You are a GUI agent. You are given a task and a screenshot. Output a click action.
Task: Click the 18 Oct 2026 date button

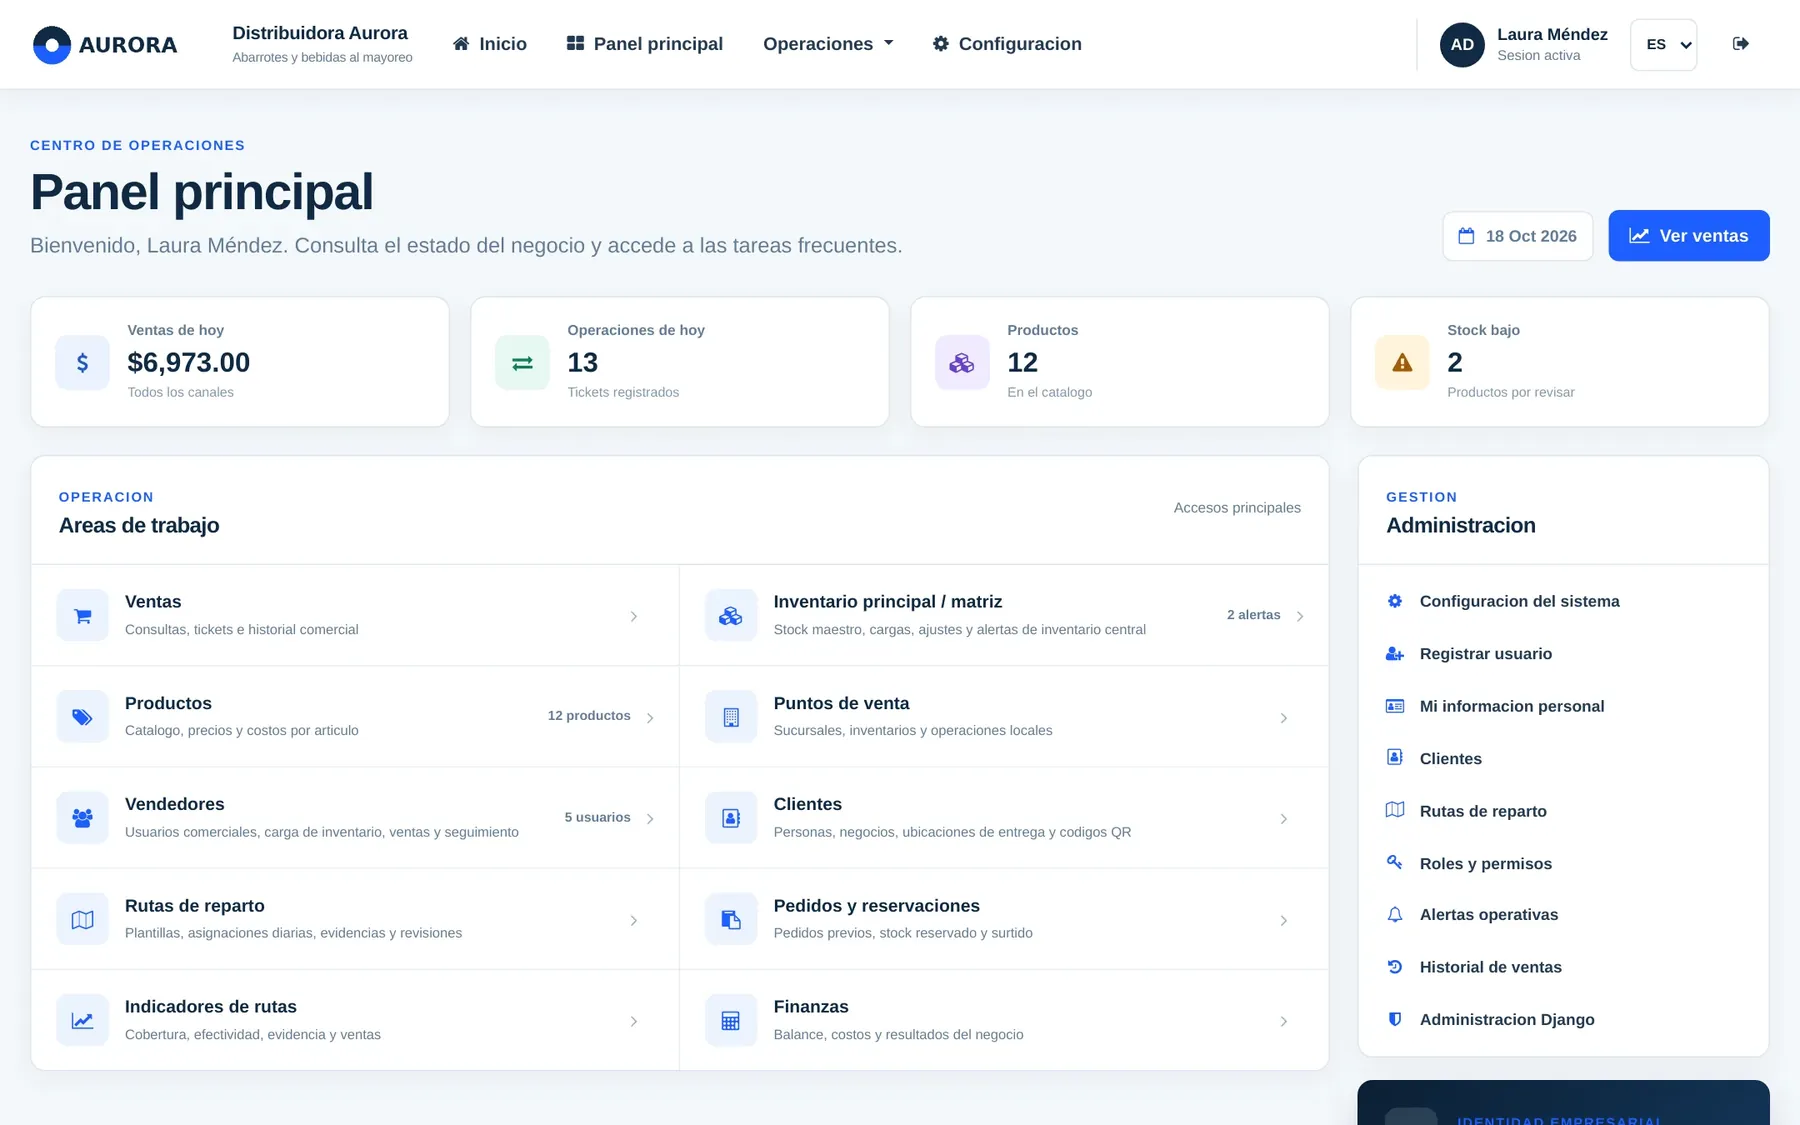[1517, 236]
